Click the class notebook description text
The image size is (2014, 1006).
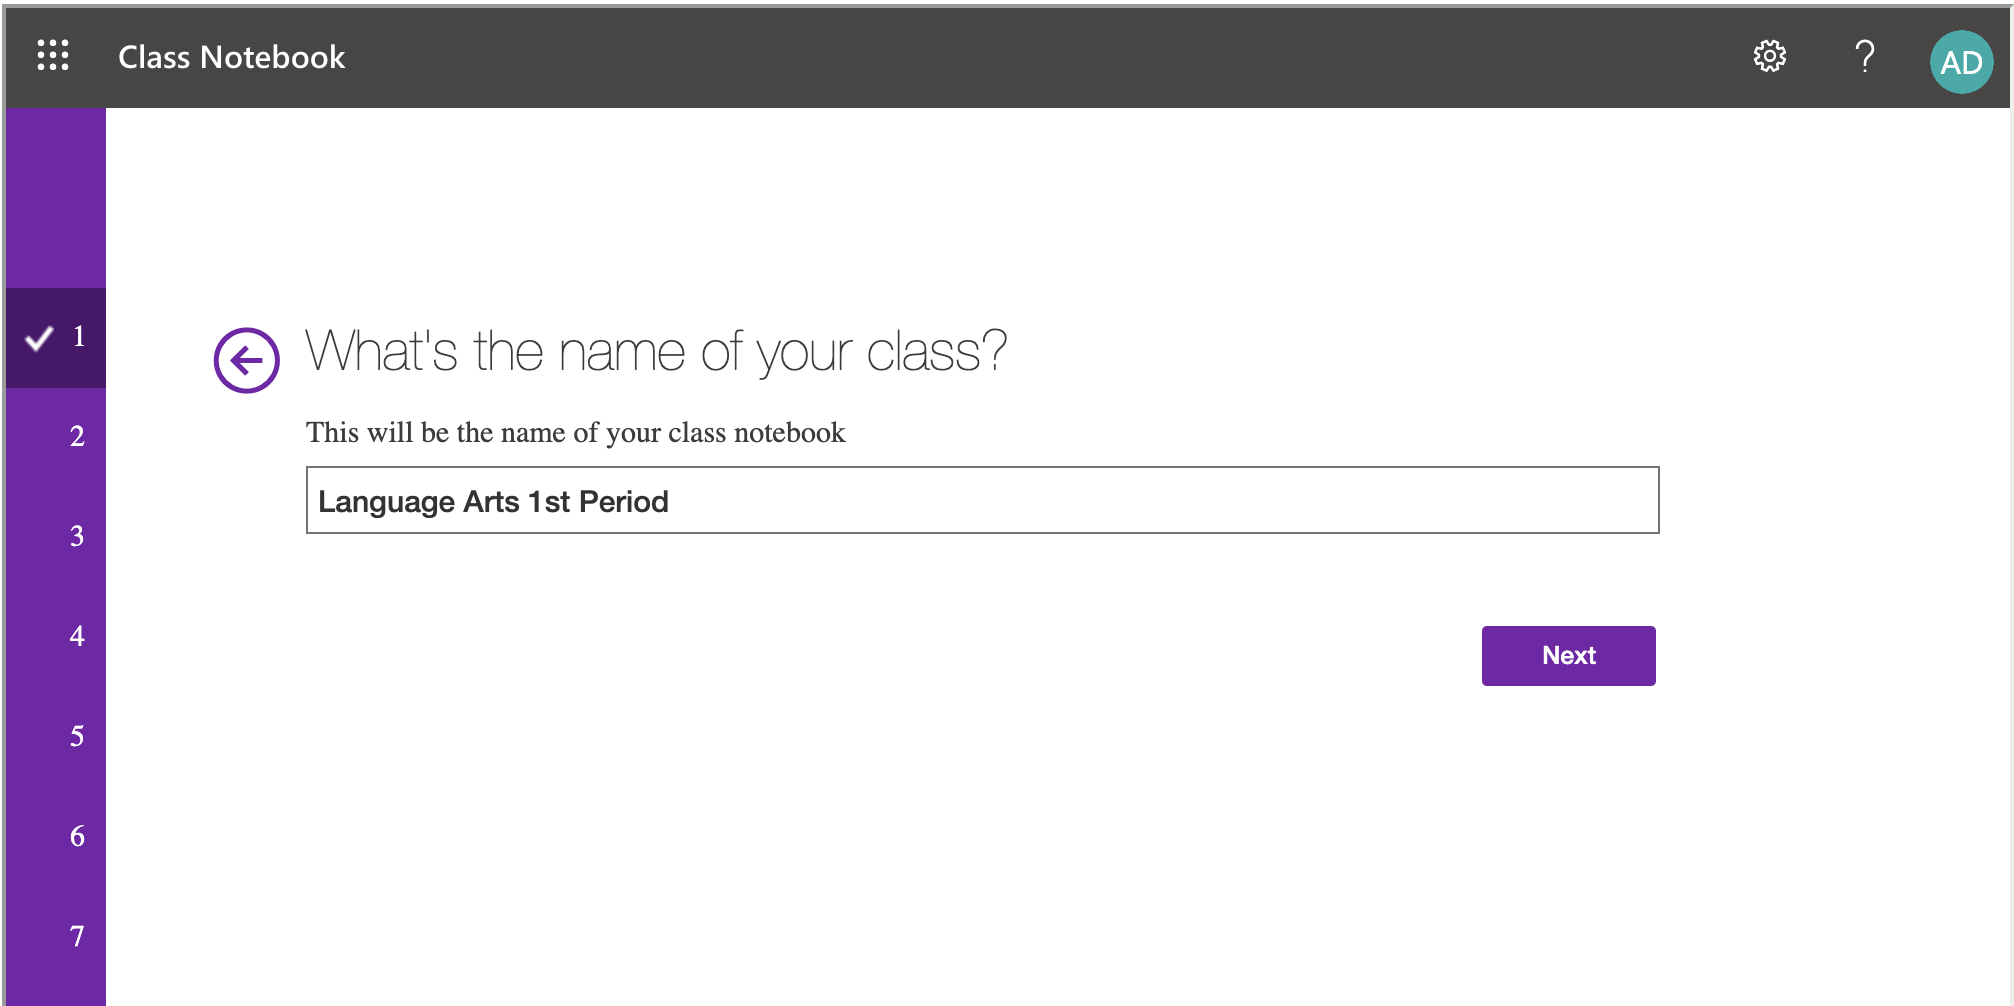click(x=575, y=432)
